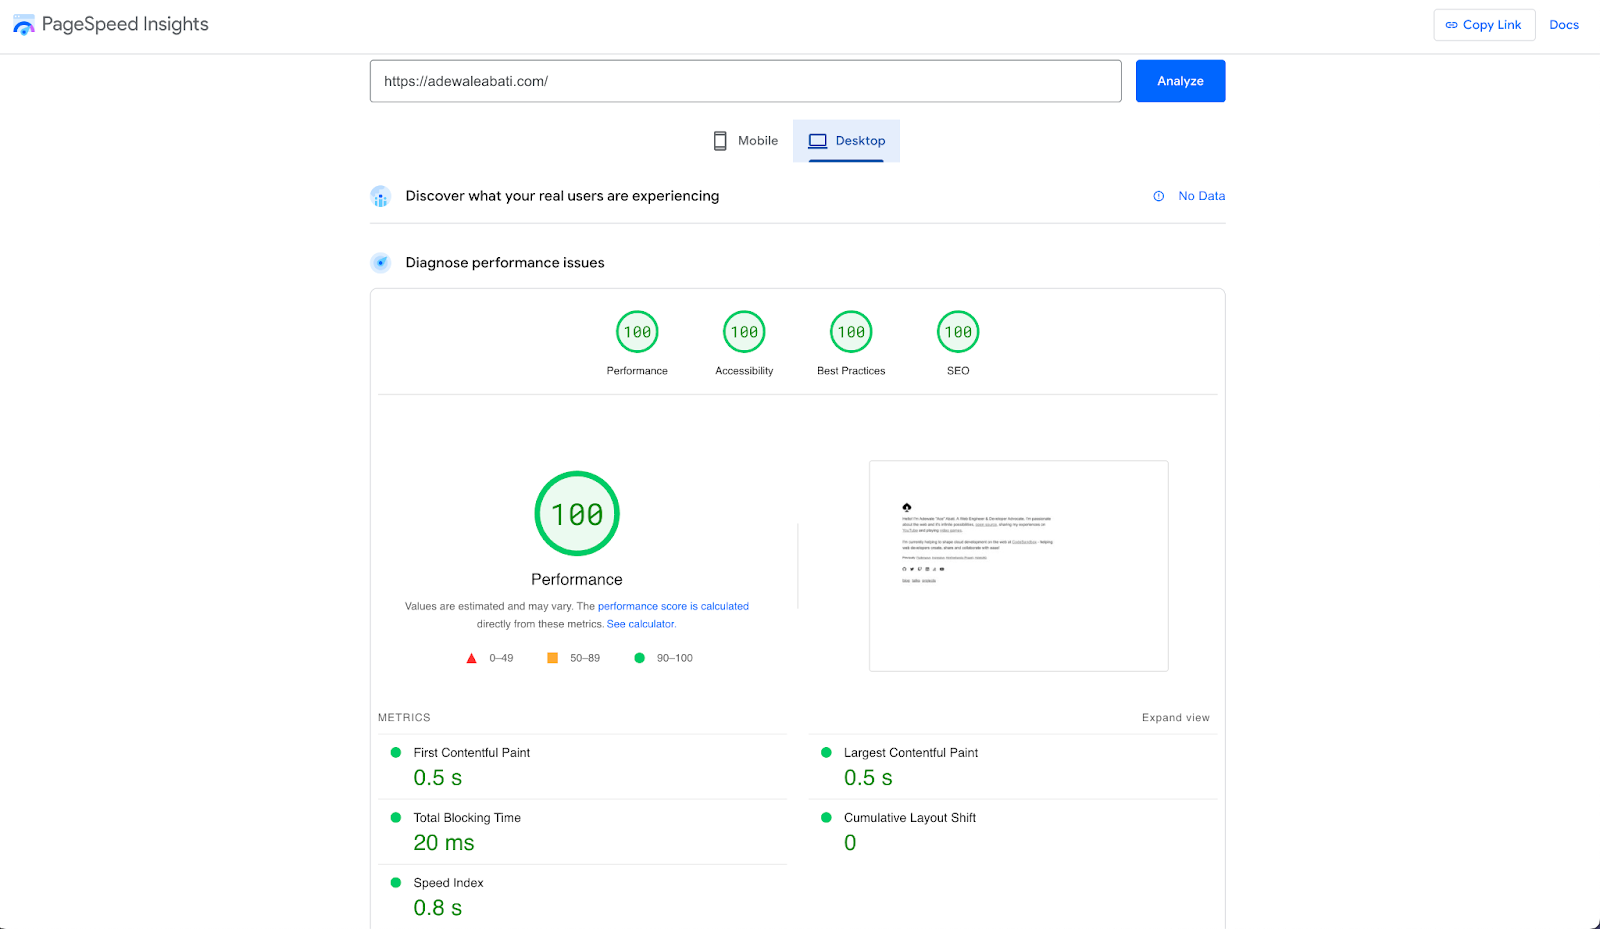
Task: Click the Cumulative Layout Shift label
Action: coord(910,818)
